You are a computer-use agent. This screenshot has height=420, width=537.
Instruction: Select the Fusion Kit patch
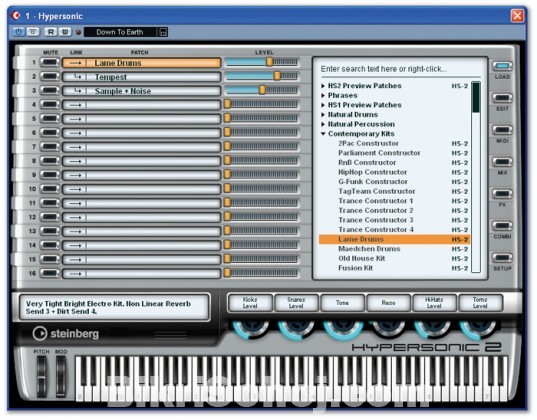click(x=394, y=268)
